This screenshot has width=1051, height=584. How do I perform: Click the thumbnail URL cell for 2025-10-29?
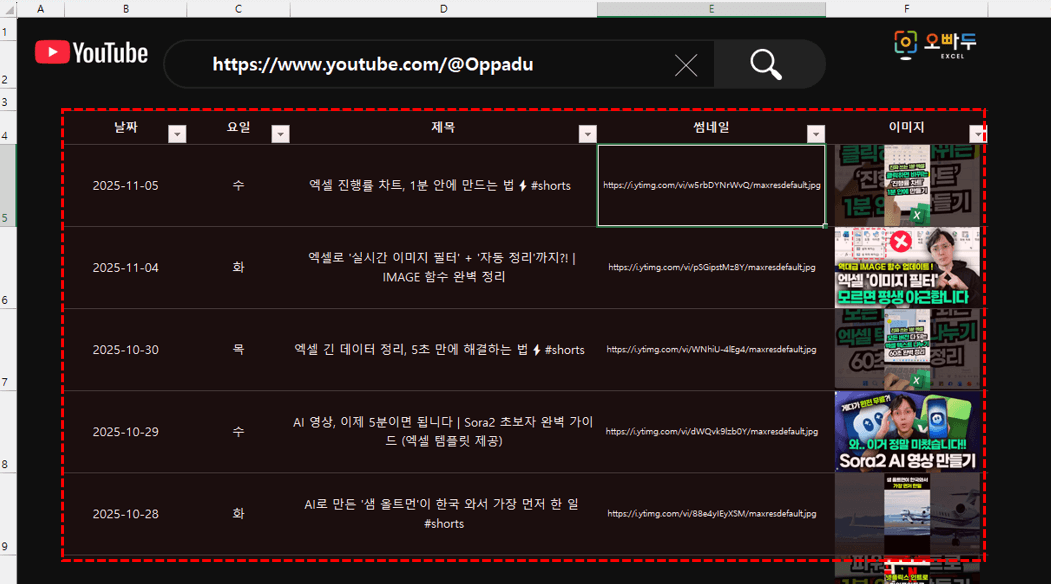coord(711,432)
